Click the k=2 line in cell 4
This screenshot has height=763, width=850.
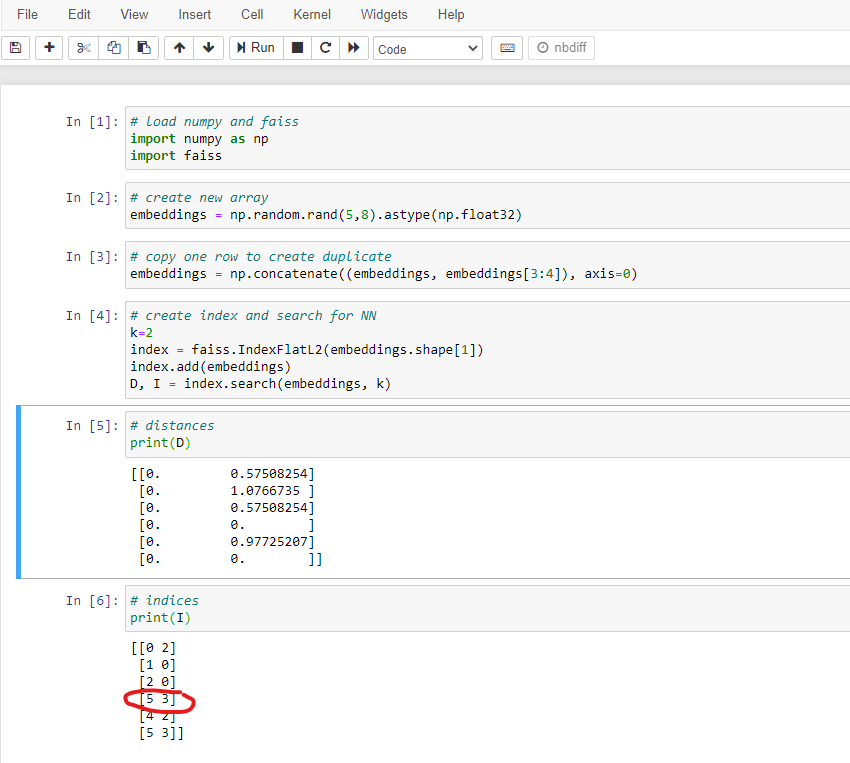click(x=141, y=333)
